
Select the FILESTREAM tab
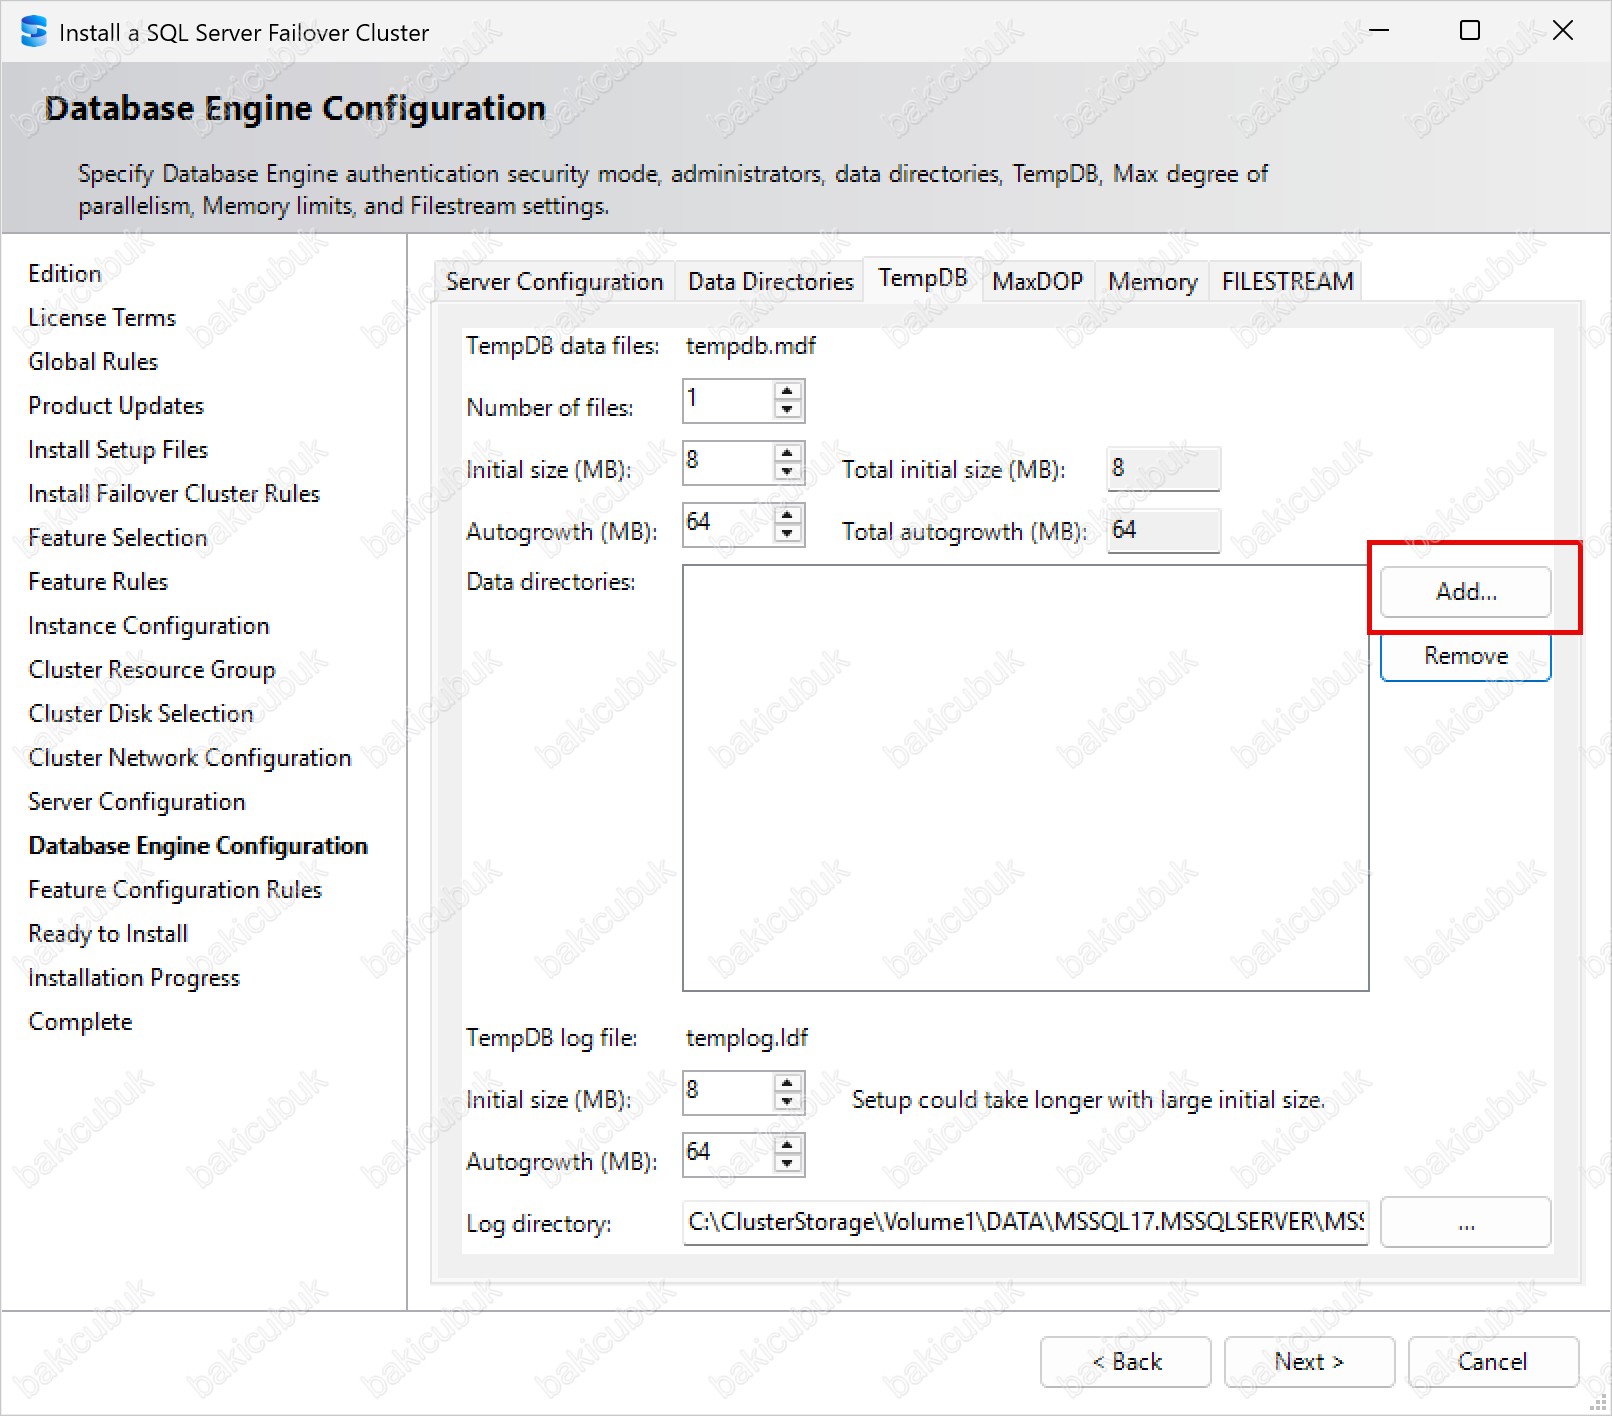point(1287,282)
